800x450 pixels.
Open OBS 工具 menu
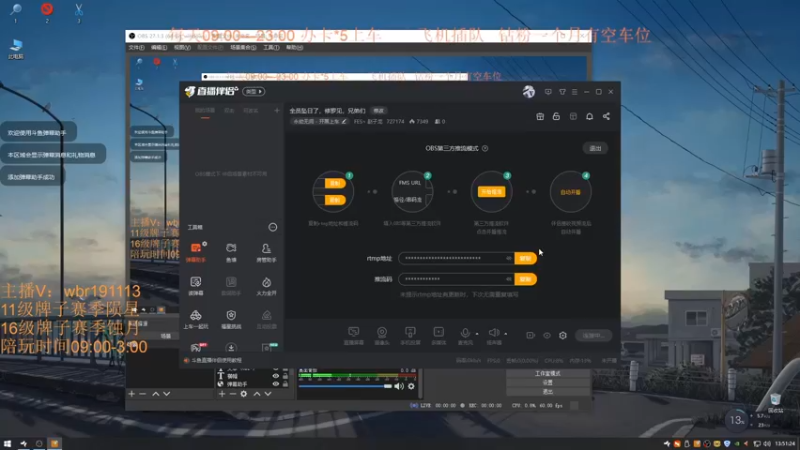pyautogui.click(x=271, y=47)
